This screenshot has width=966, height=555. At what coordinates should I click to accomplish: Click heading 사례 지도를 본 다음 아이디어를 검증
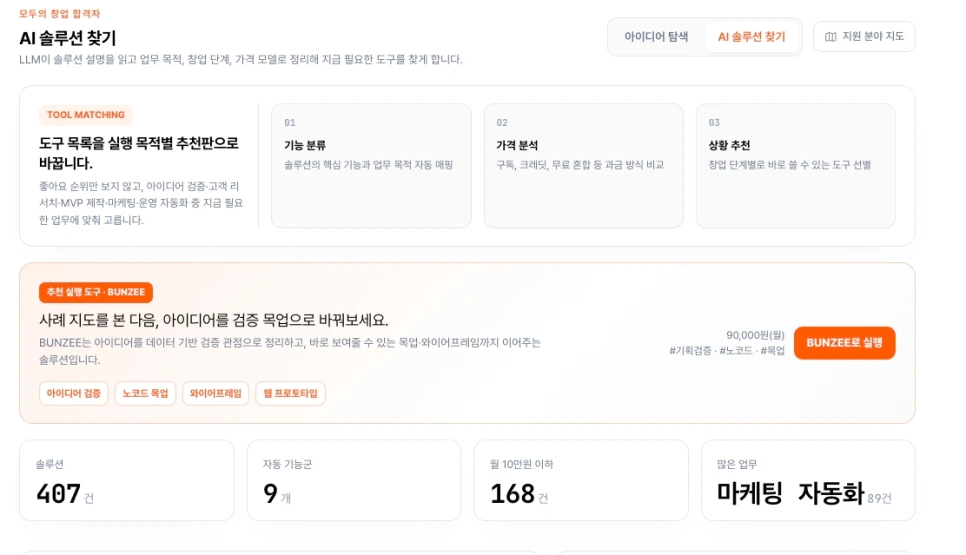pos(214,320)
